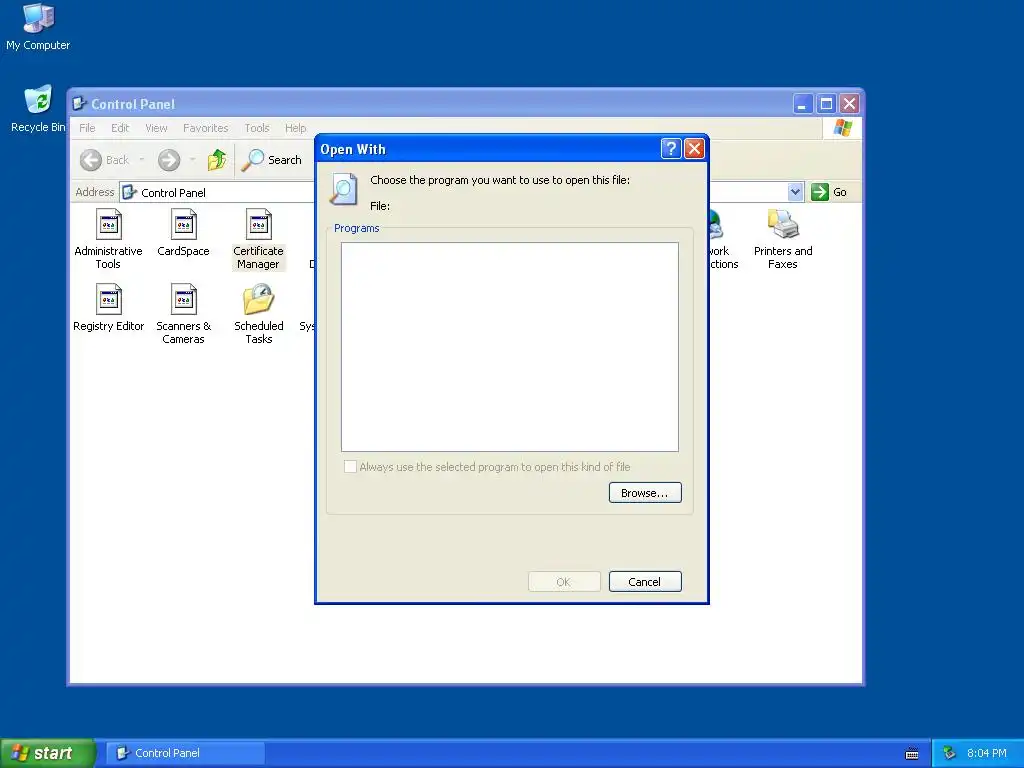The width and height of the screenshot is (1024, 768).
Task: Click the Go button next to address bar
Action: (x=829, y=192)
